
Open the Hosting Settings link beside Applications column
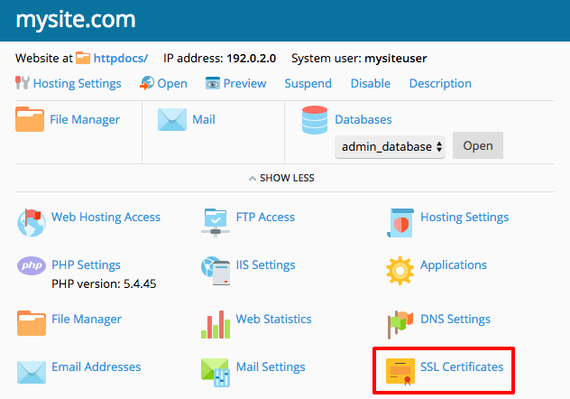pyautogui.click(x=465, y=217)
